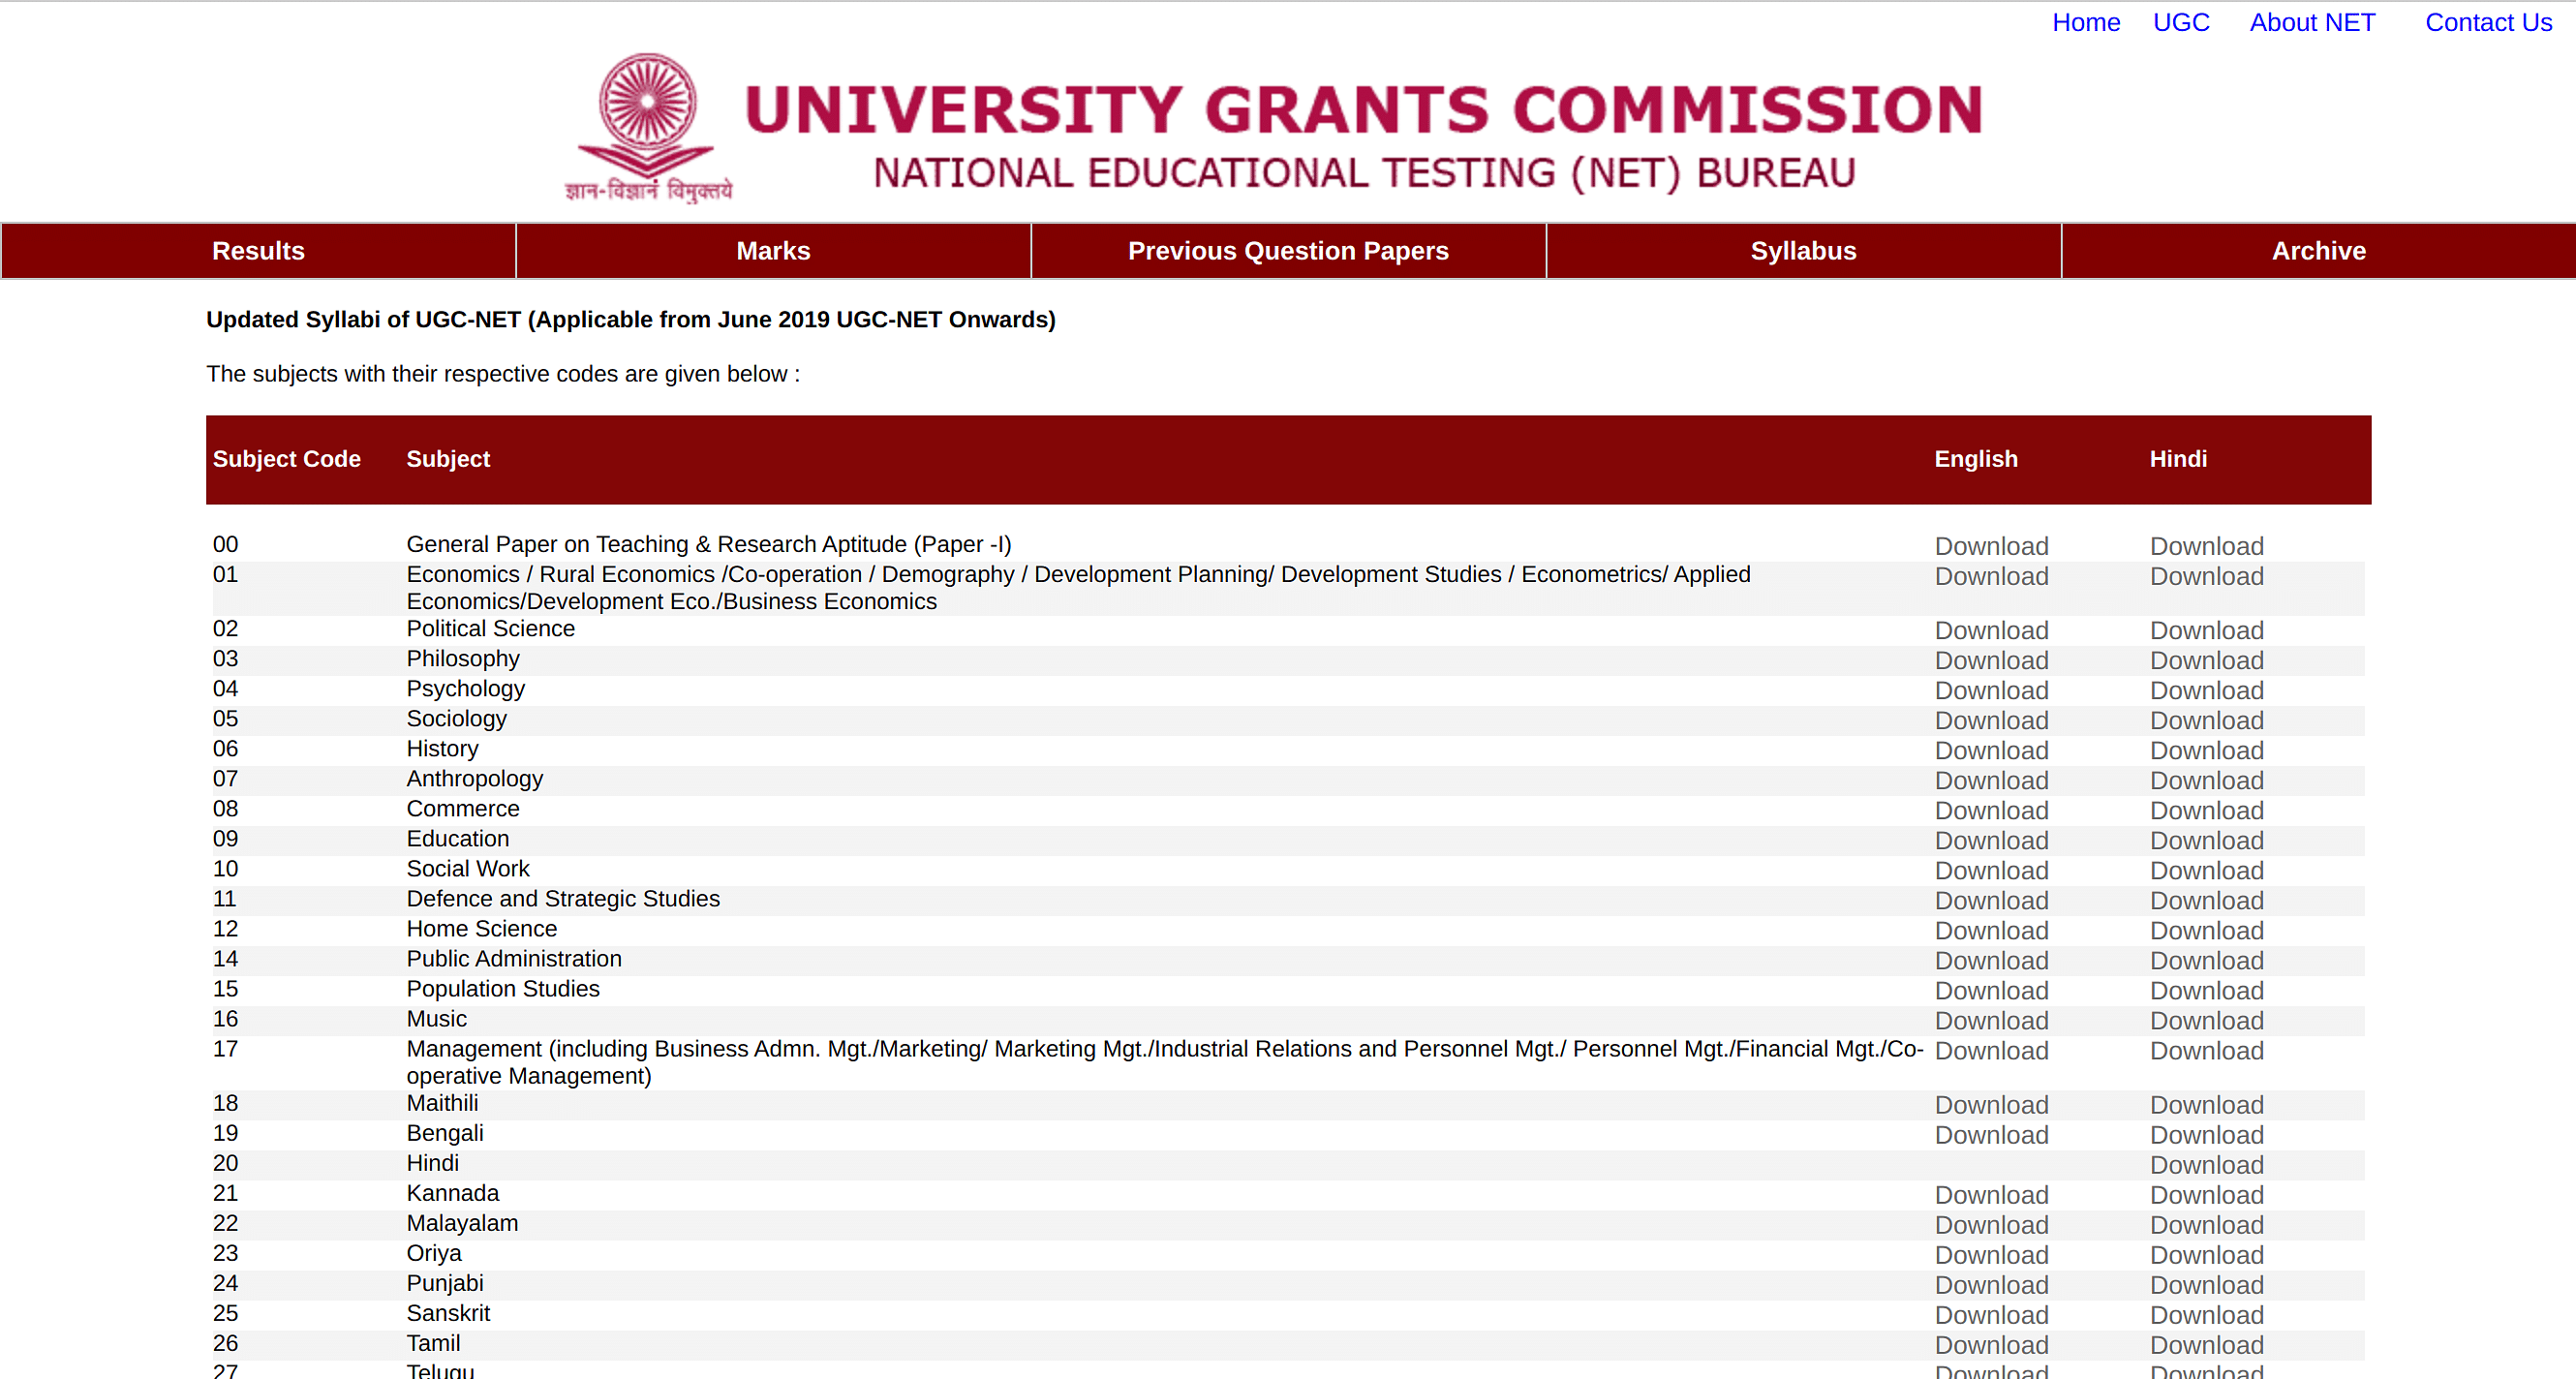The height and width of the screenshot is (1379, 2576).
Task: Download Hindi syllabus for Economics (01)
Action: pyautogui.click(x=2206, y=576)
